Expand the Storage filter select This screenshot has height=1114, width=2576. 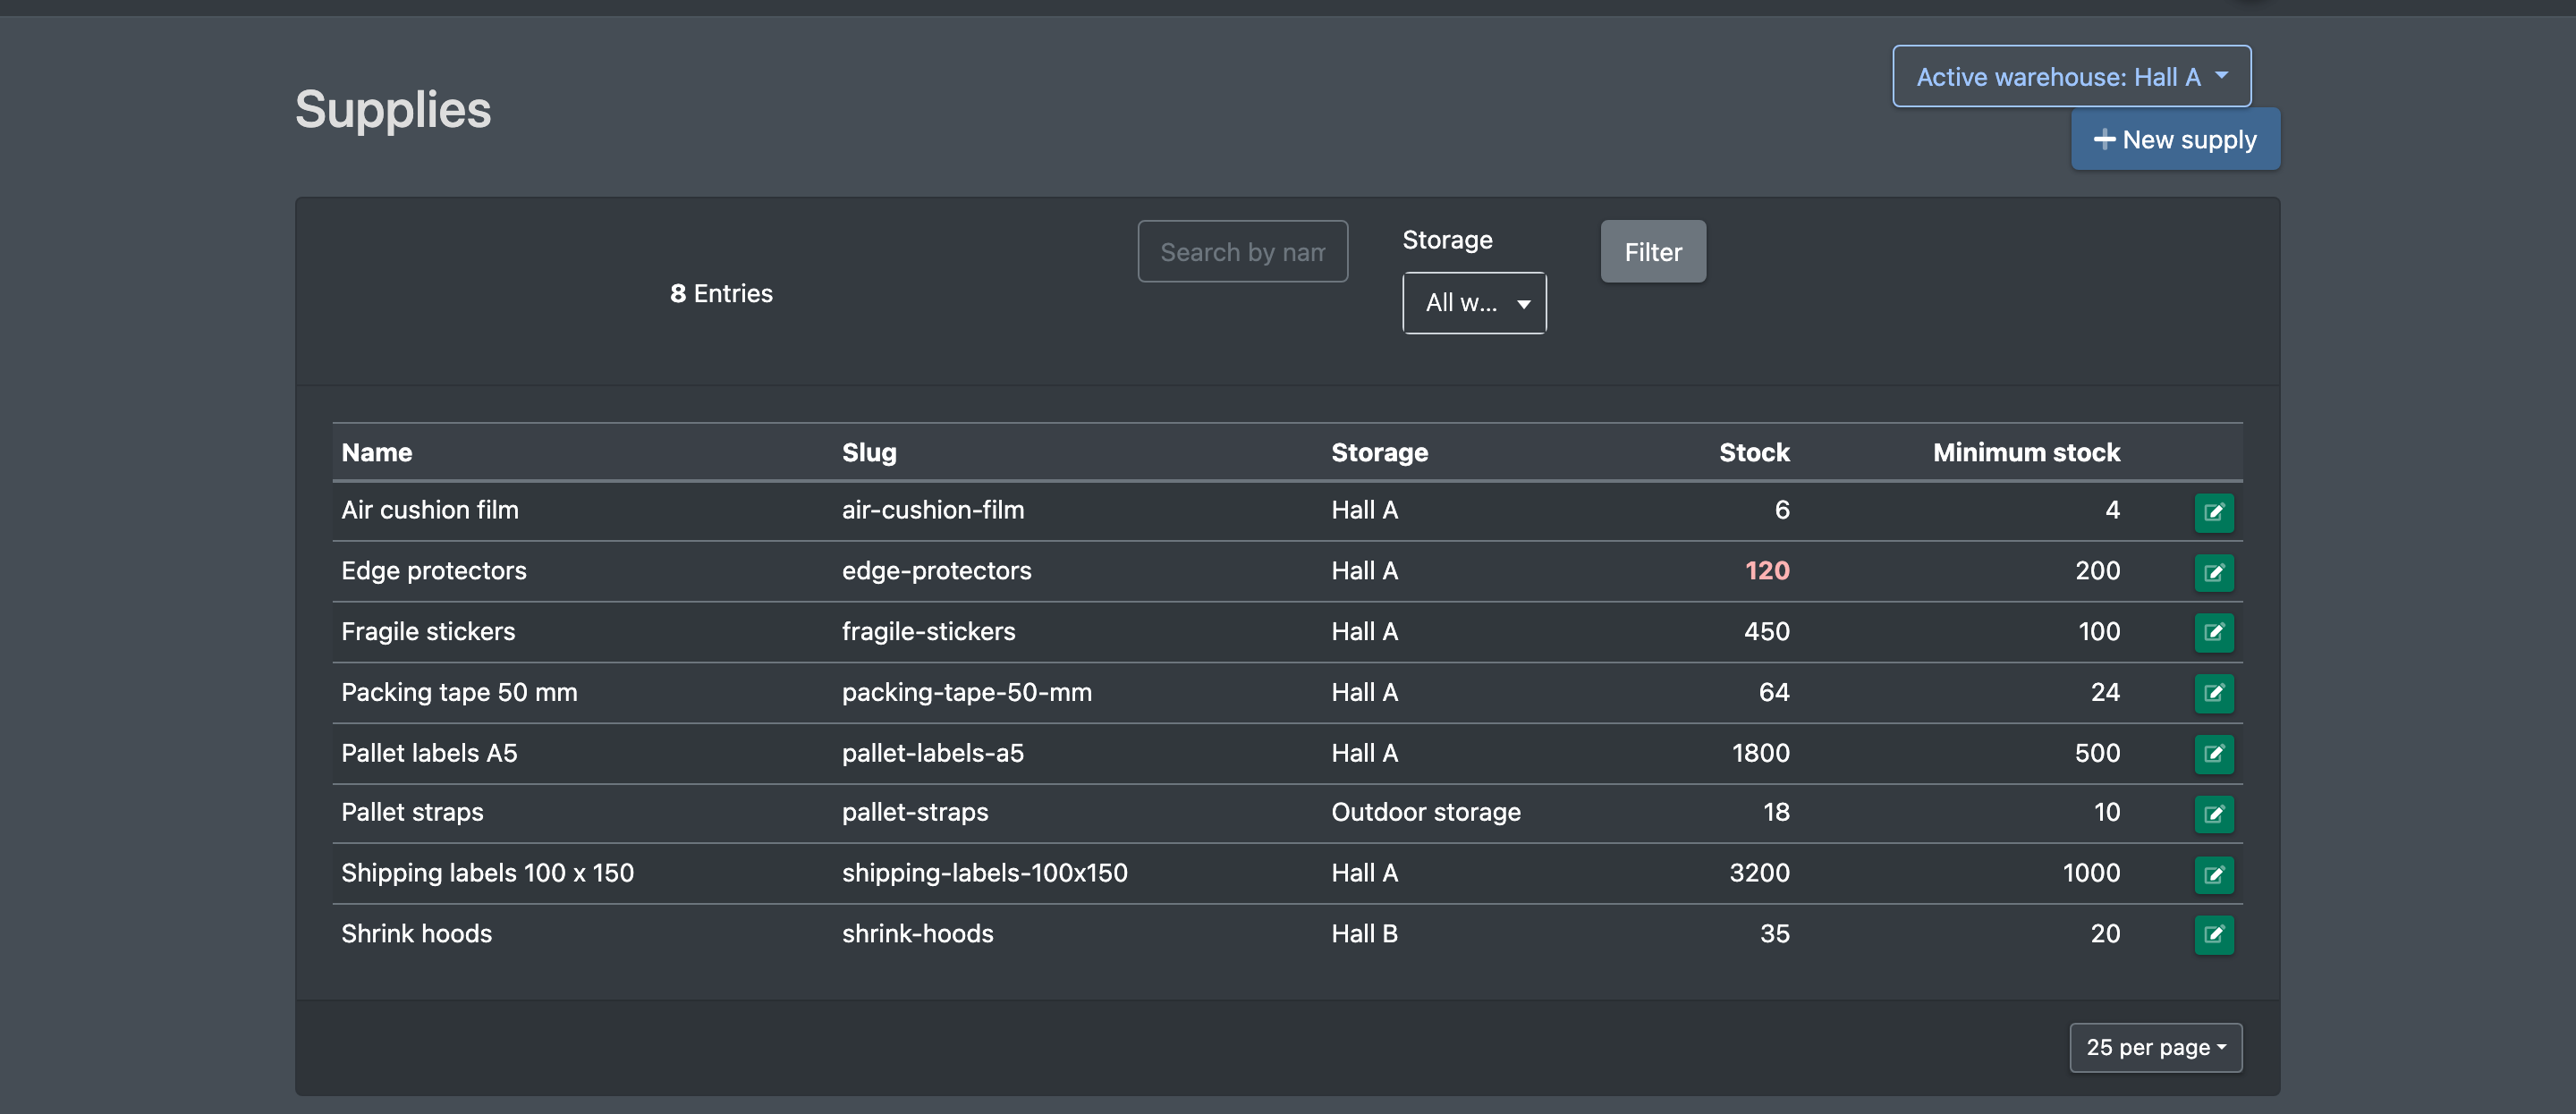[1474, 302]
